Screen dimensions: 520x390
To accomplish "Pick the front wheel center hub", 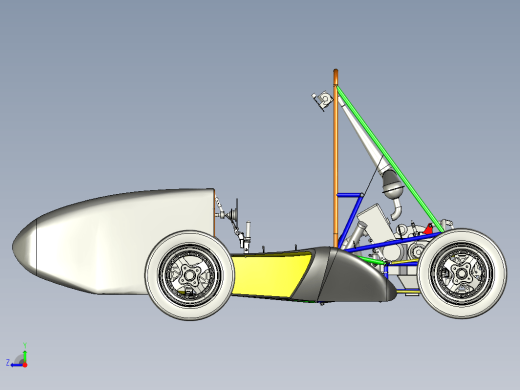I will click(190, 275).
